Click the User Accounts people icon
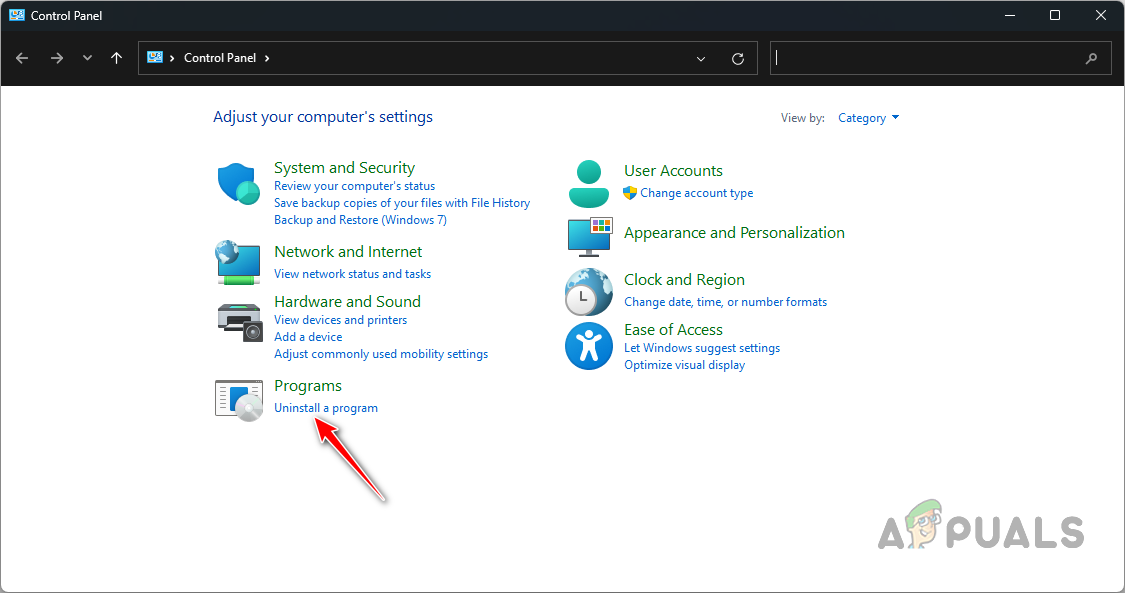 click(588, 183)
